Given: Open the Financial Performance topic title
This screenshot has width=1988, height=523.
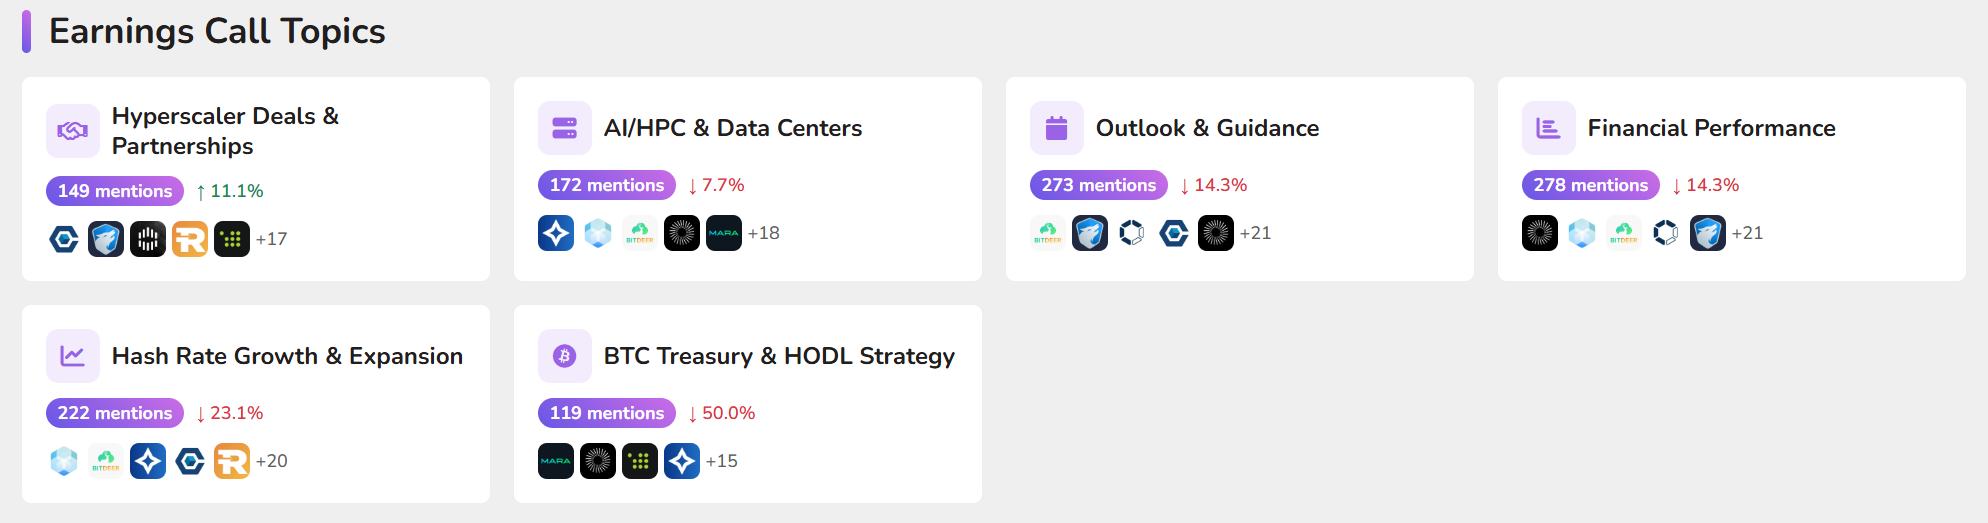Looking at the screenshot, I should pyautogui.click(x=1711, y=128).
